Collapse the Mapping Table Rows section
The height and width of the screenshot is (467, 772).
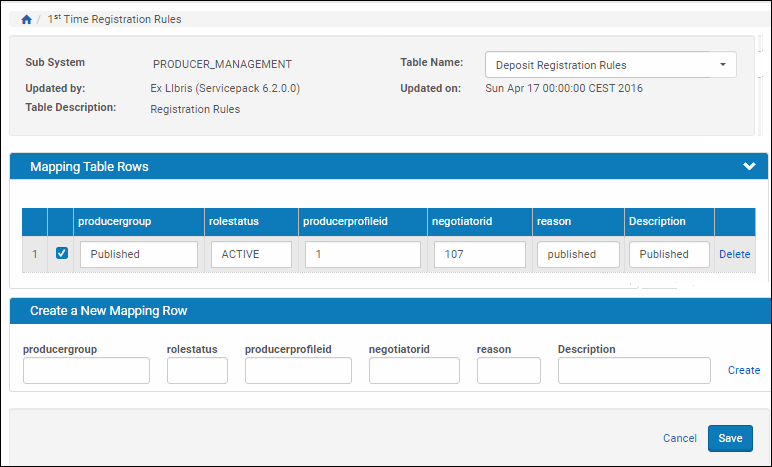click(x=749, y=167)
